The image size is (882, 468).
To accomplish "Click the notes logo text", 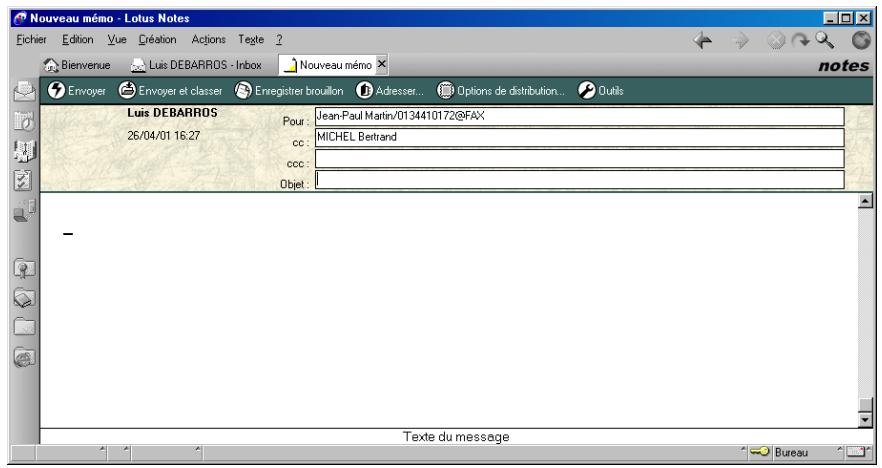I will coord(844,66).
